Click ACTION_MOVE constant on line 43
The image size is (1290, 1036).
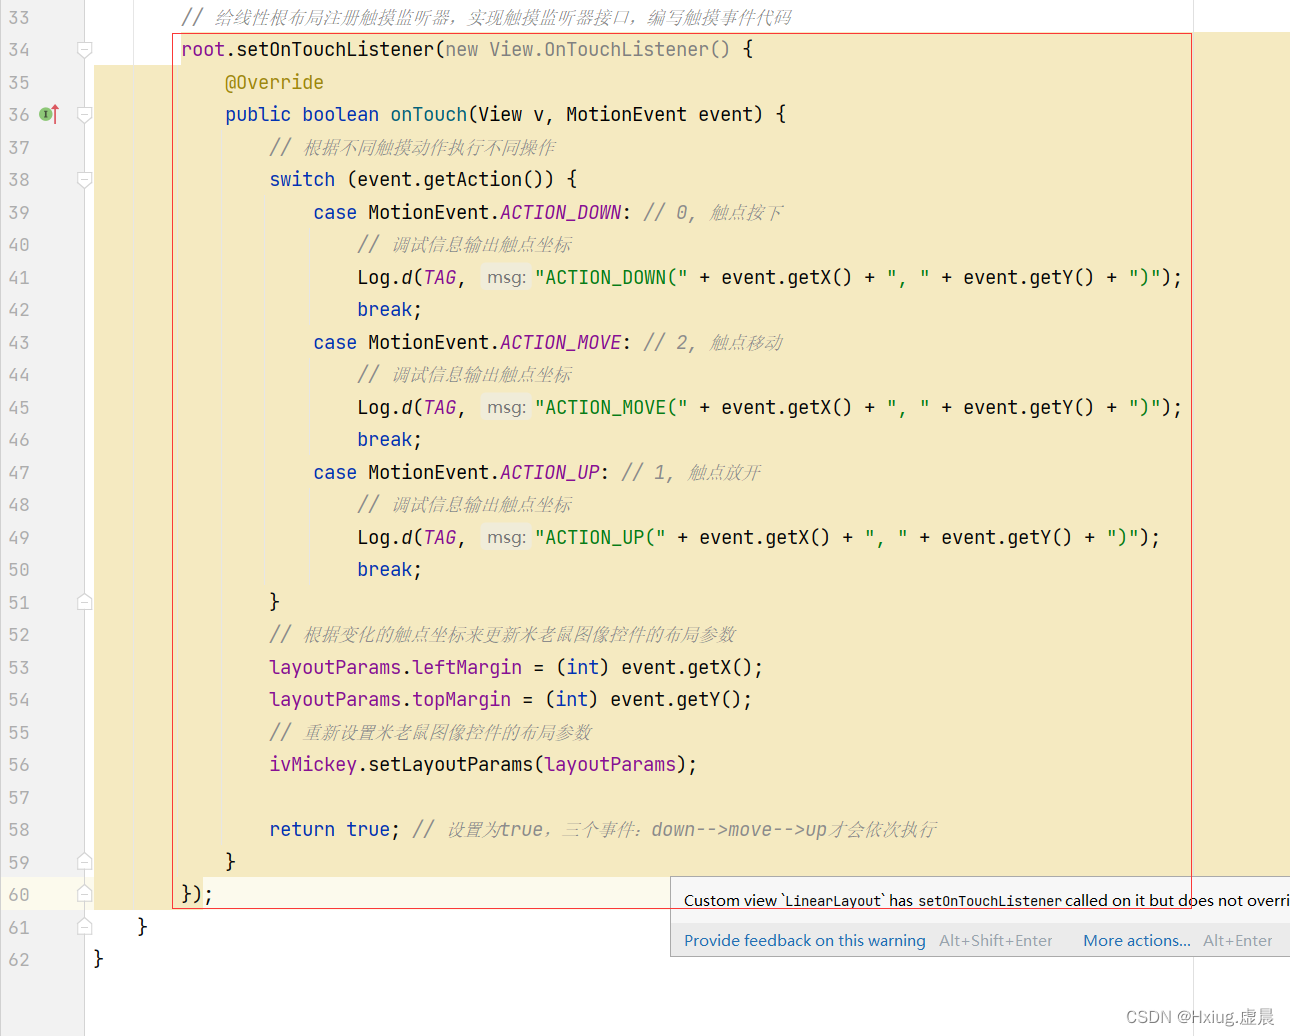coord(560,343)
